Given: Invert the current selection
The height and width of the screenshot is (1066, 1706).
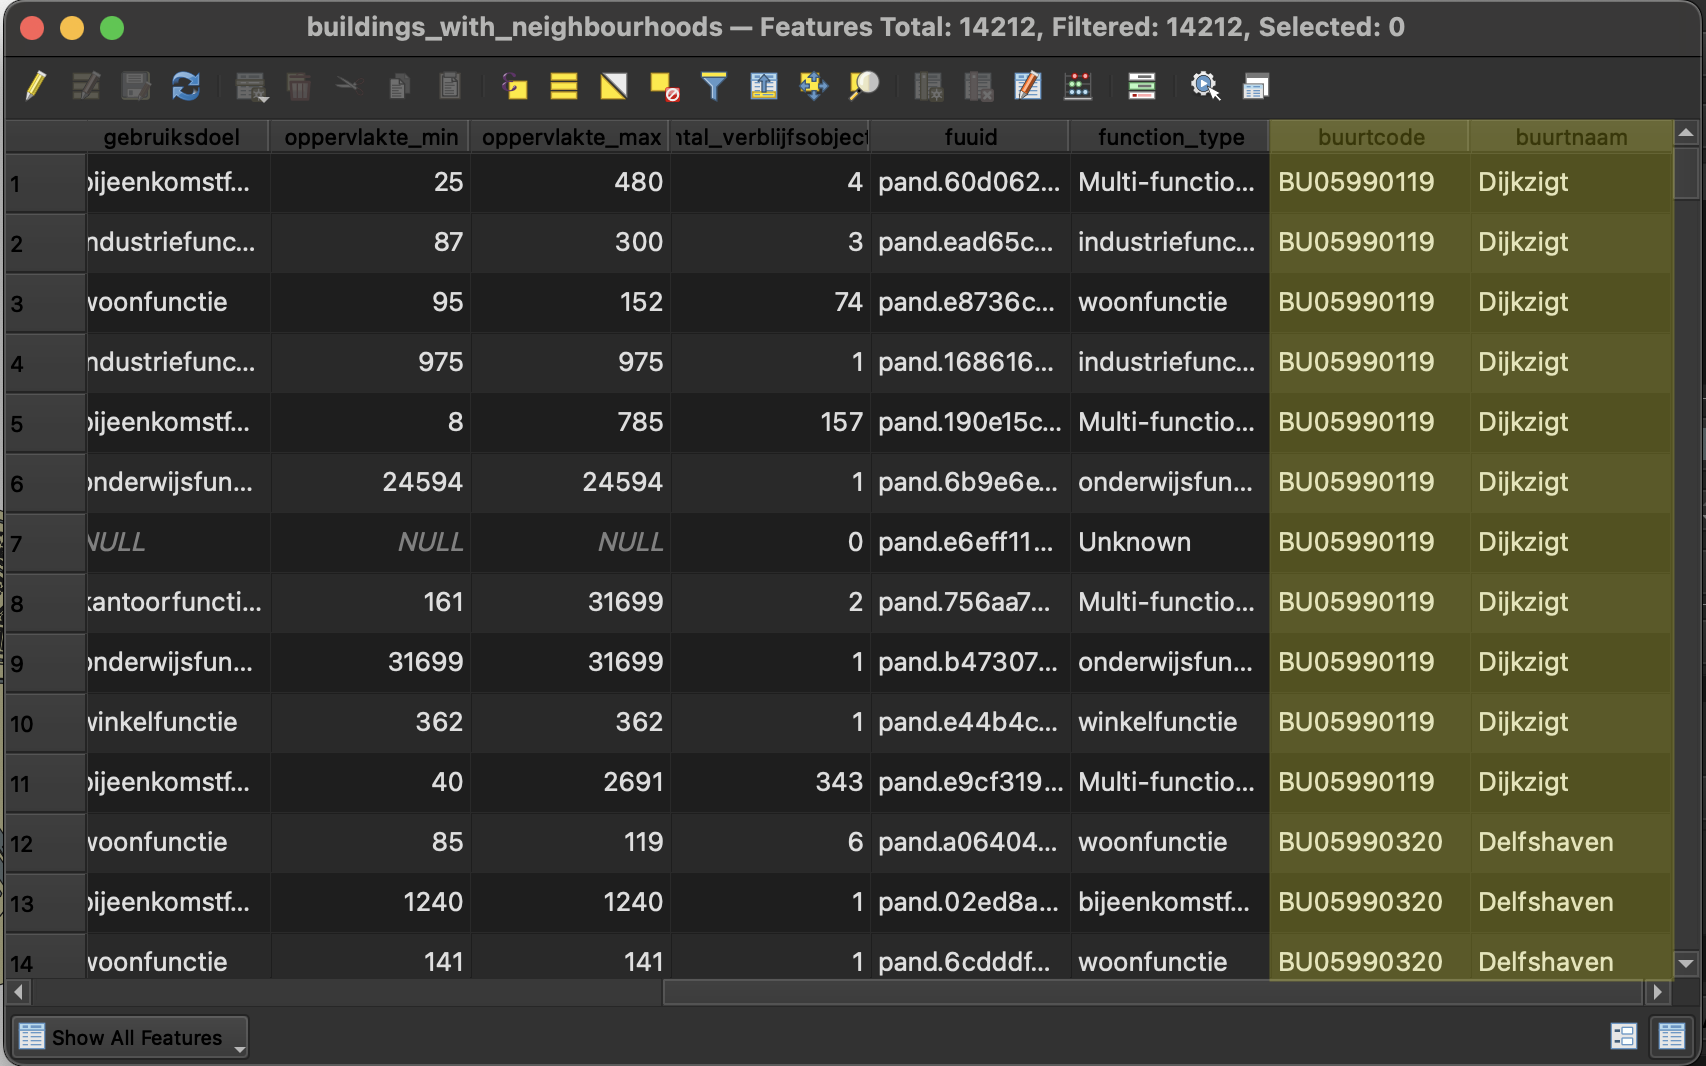Looking at the screenshot, I should click(x=613, y=87).
